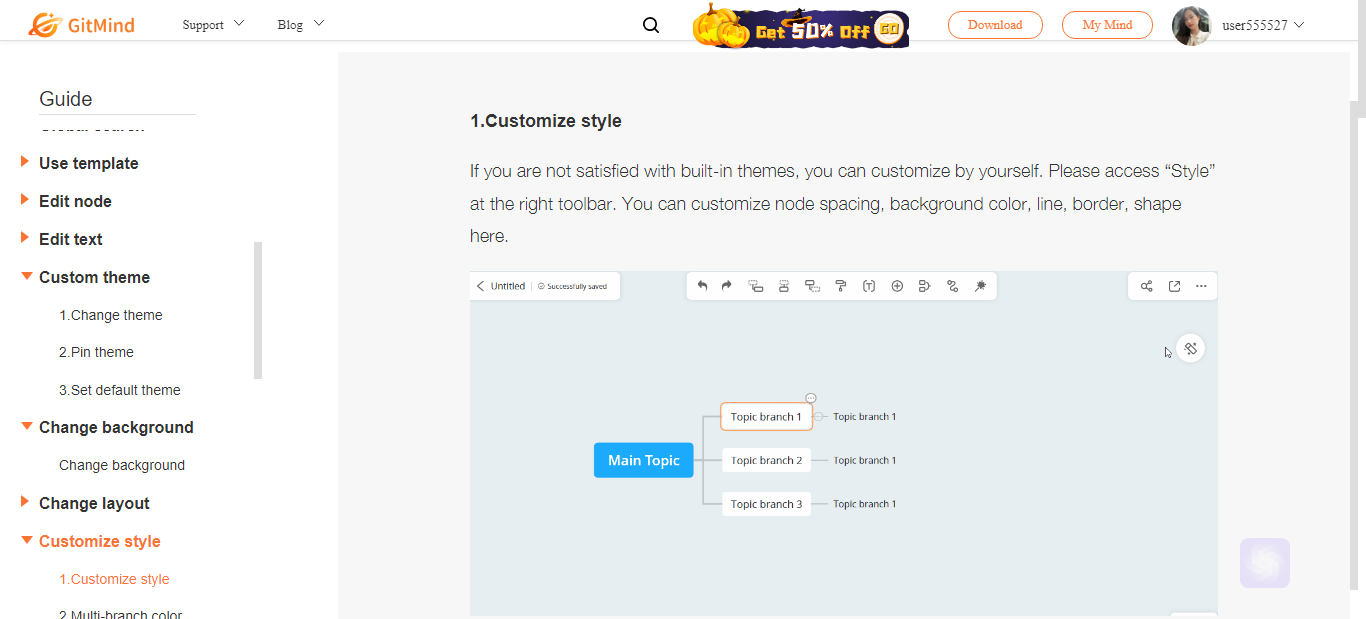Viewport: 1366px width, 619px height.
Task: Click the redo arrow in the mind map toolbar
Action: tap(727, 286)
